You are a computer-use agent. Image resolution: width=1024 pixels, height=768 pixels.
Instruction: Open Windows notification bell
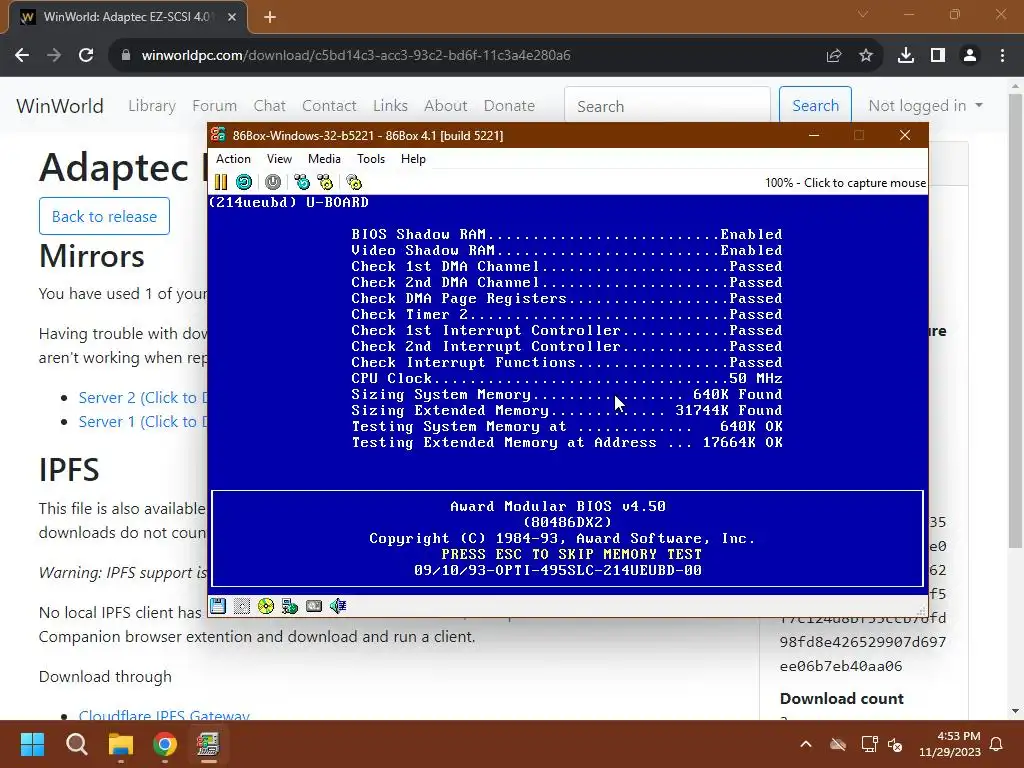click(997, 744)
